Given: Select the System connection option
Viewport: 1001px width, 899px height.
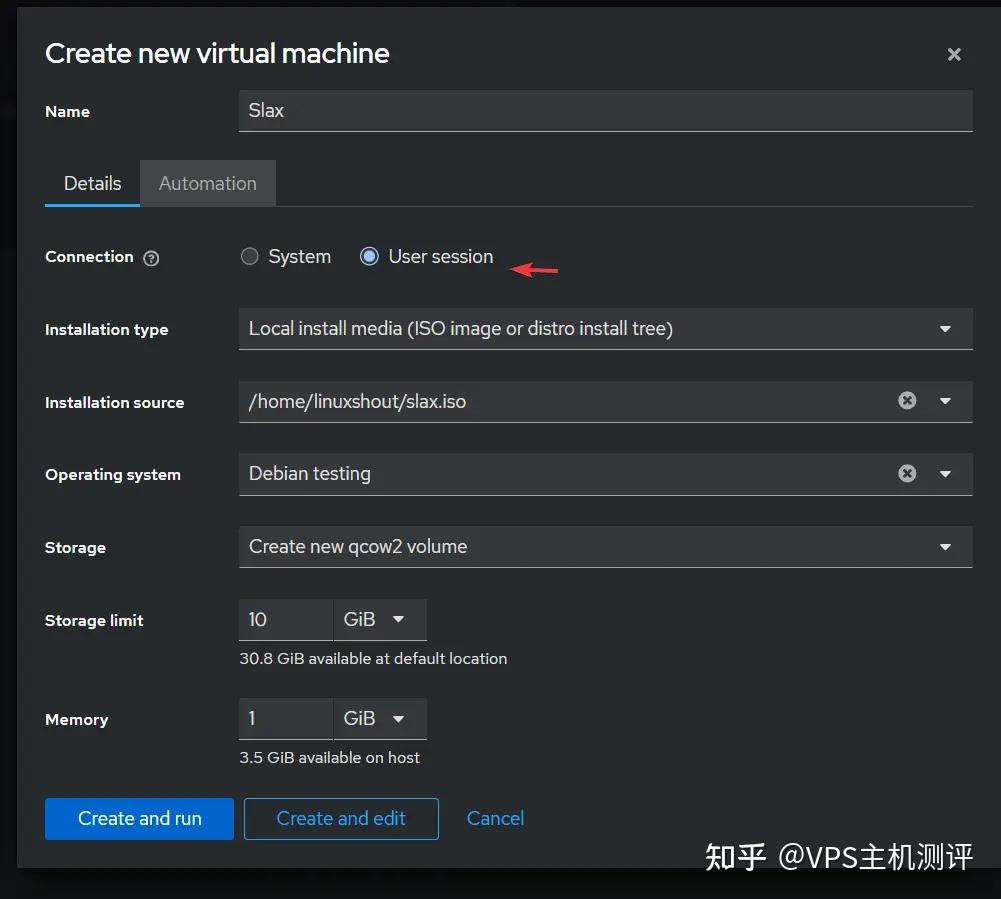Looking at the screenshot, I should point(250,257).
